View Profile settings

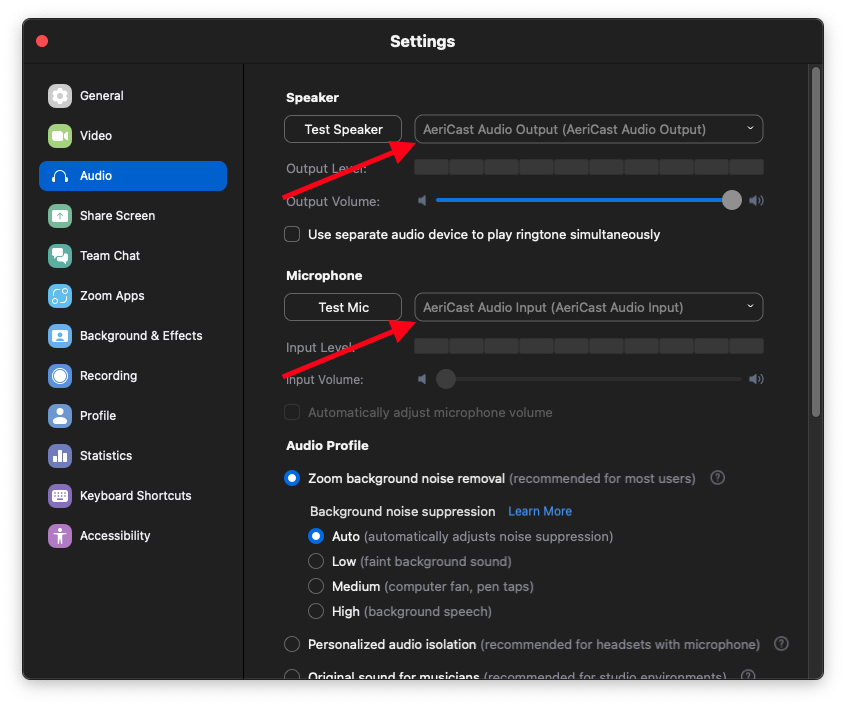click(133, 416)
